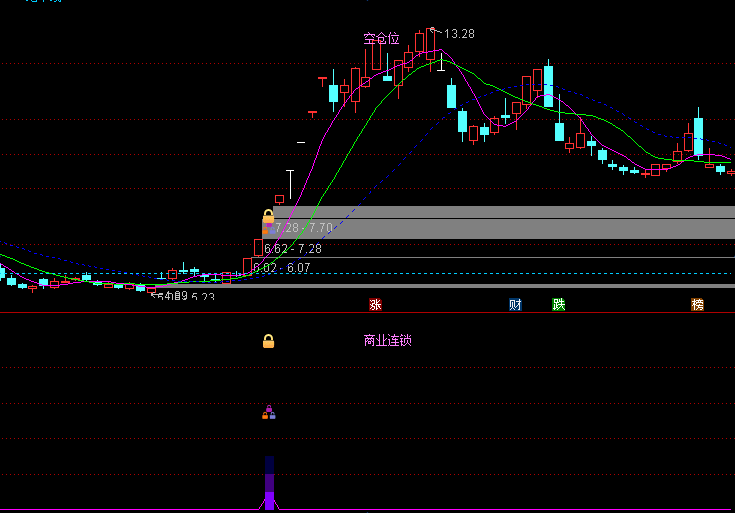The height and width of the screenshot is (513, 735).
Task: Select the 商业连锁 sector label
Action: [388, 340]
